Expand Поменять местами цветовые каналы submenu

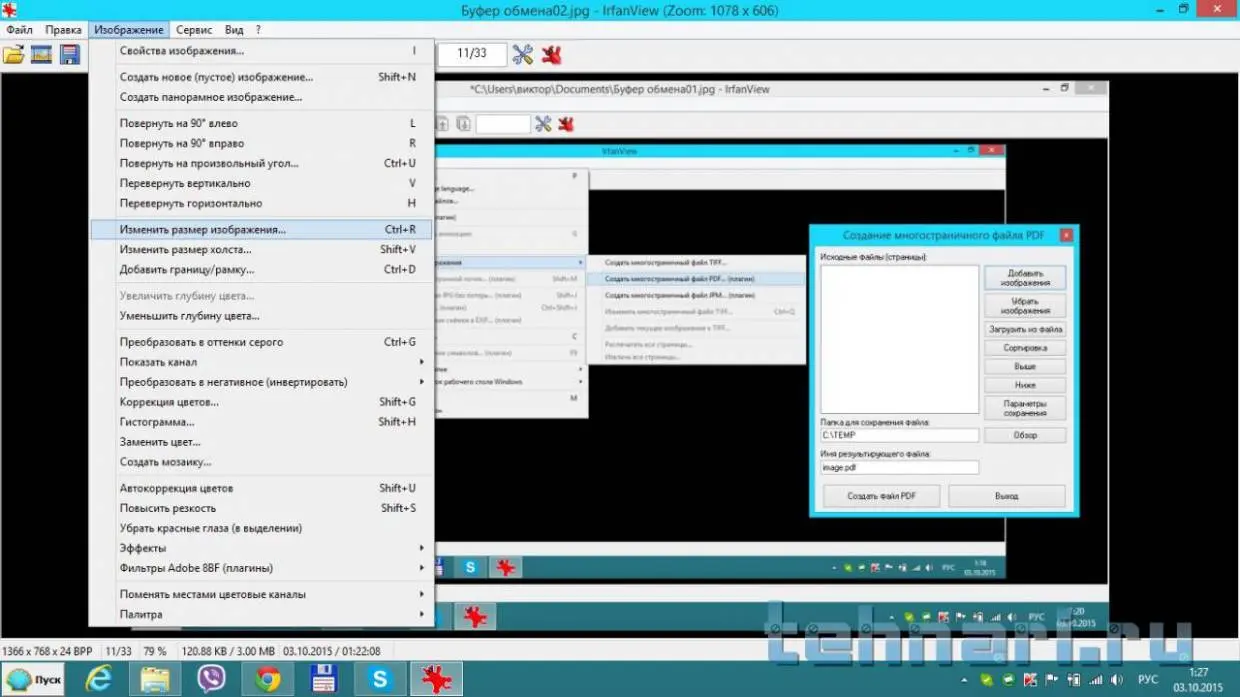(x=262, y=594)
